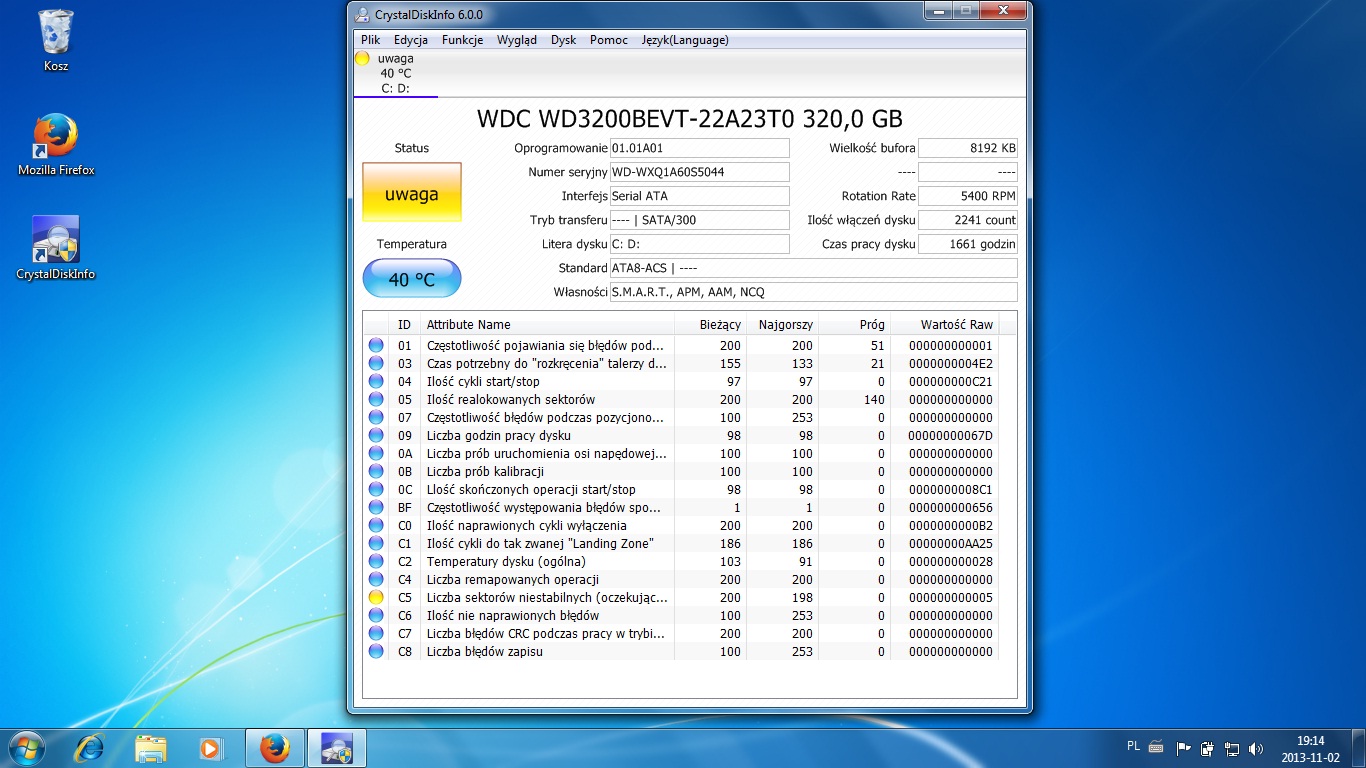Click the yellow uwaga health status button

point(412,192)
